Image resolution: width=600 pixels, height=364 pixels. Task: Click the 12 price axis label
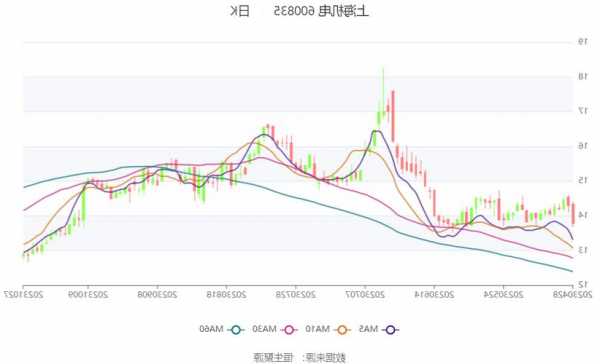(582, 284)
